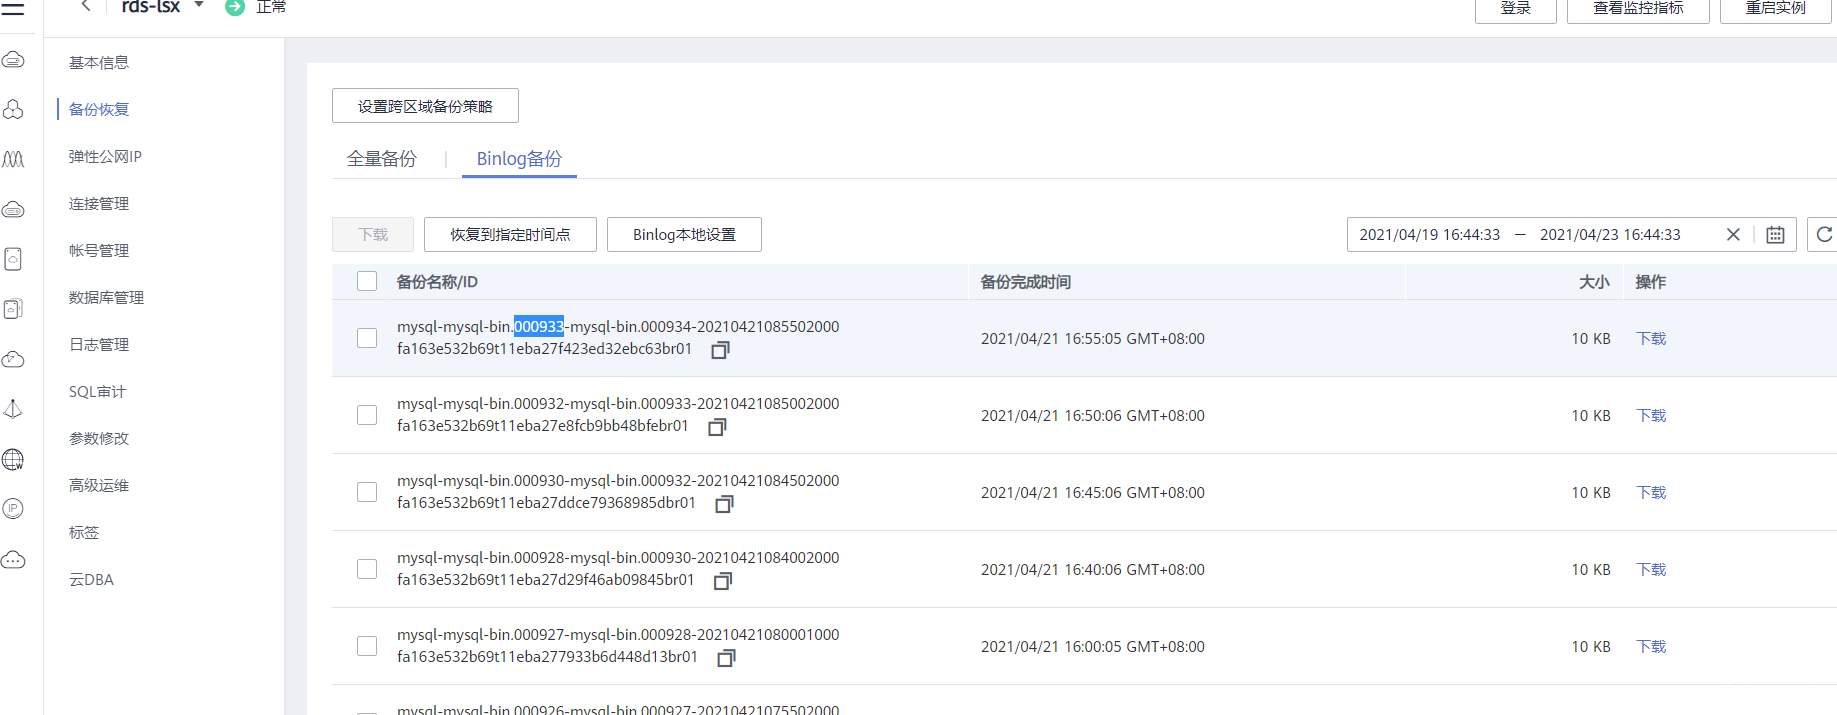This screenshot has height=715, width=1837.
Task: Copy backup ID ending in 985dbr01
Action: 724,504
